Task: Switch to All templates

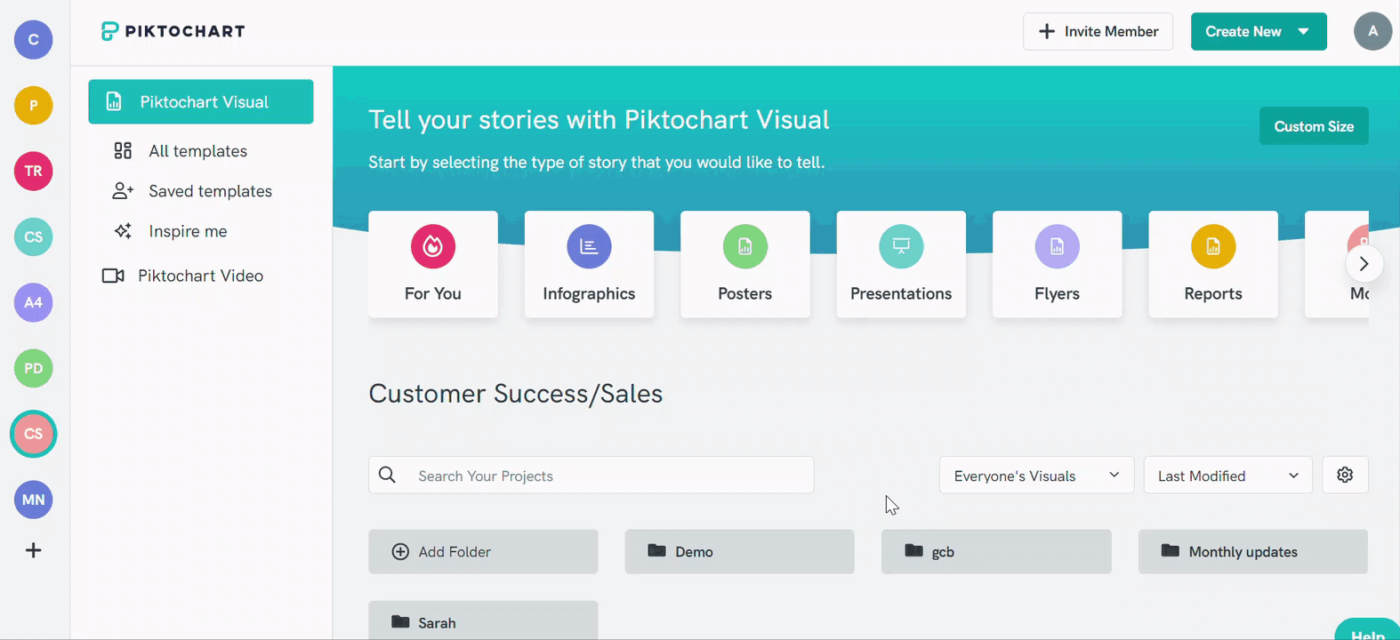Action: 197,150
